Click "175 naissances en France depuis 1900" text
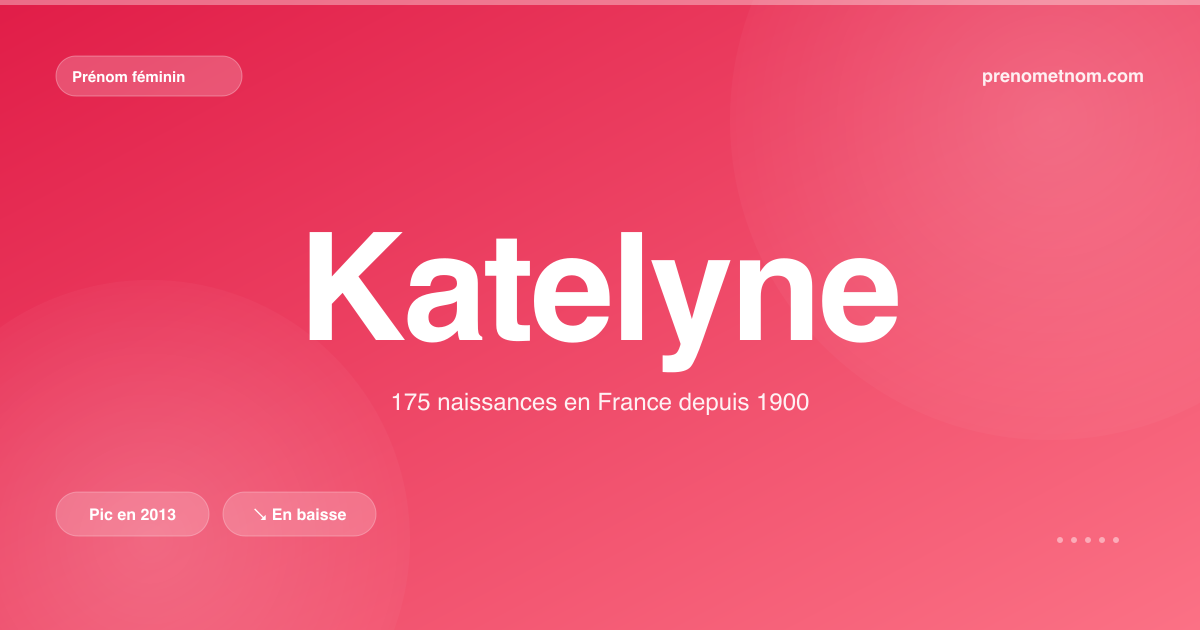Image resolution: width=1200 pixels, height=630 pixels. point(600,403)
